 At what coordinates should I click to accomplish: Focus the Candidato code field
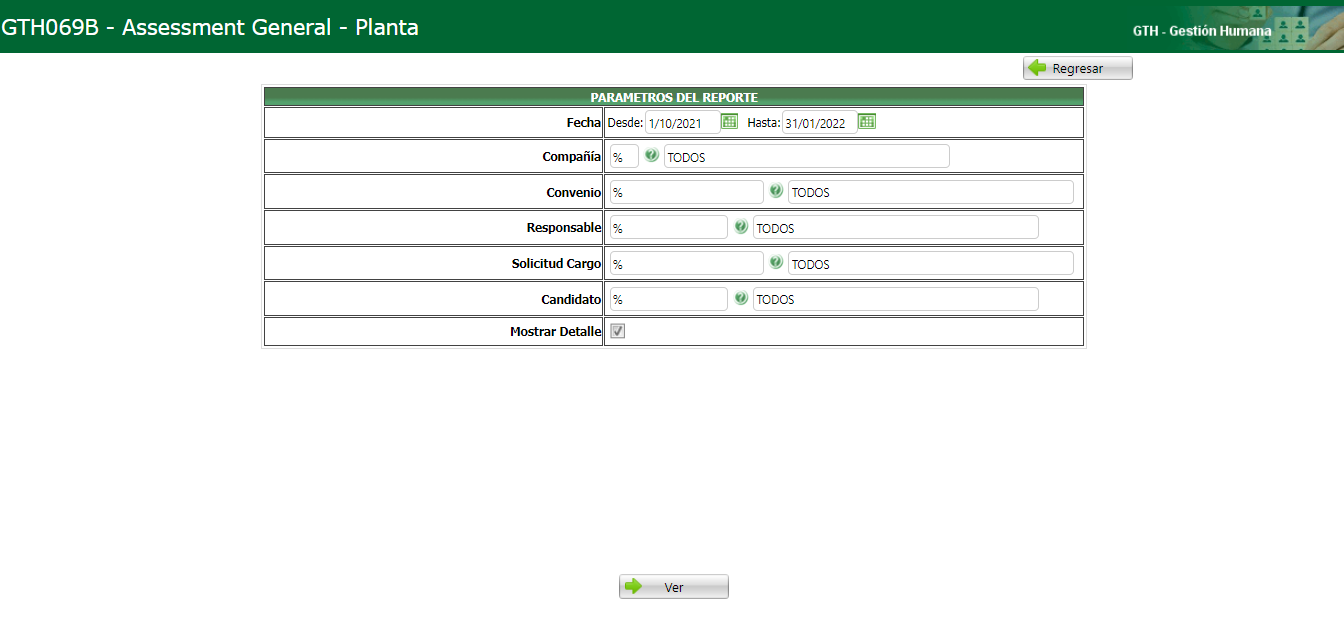click(x=669, y=299)
